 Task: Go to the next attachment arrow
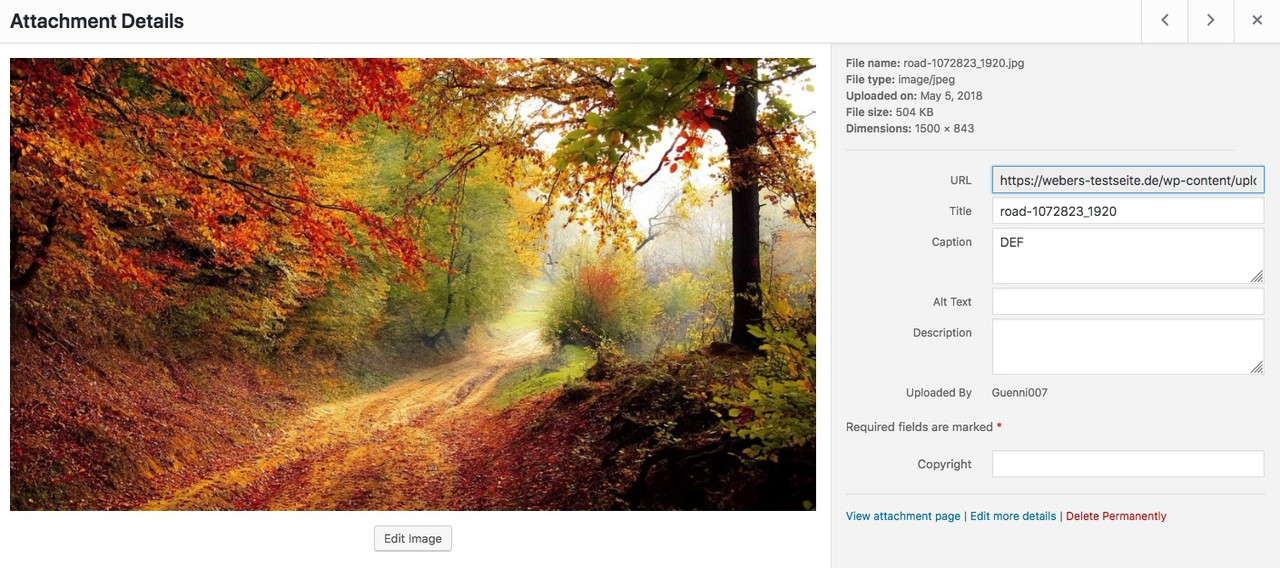(x=1211, y=21)
